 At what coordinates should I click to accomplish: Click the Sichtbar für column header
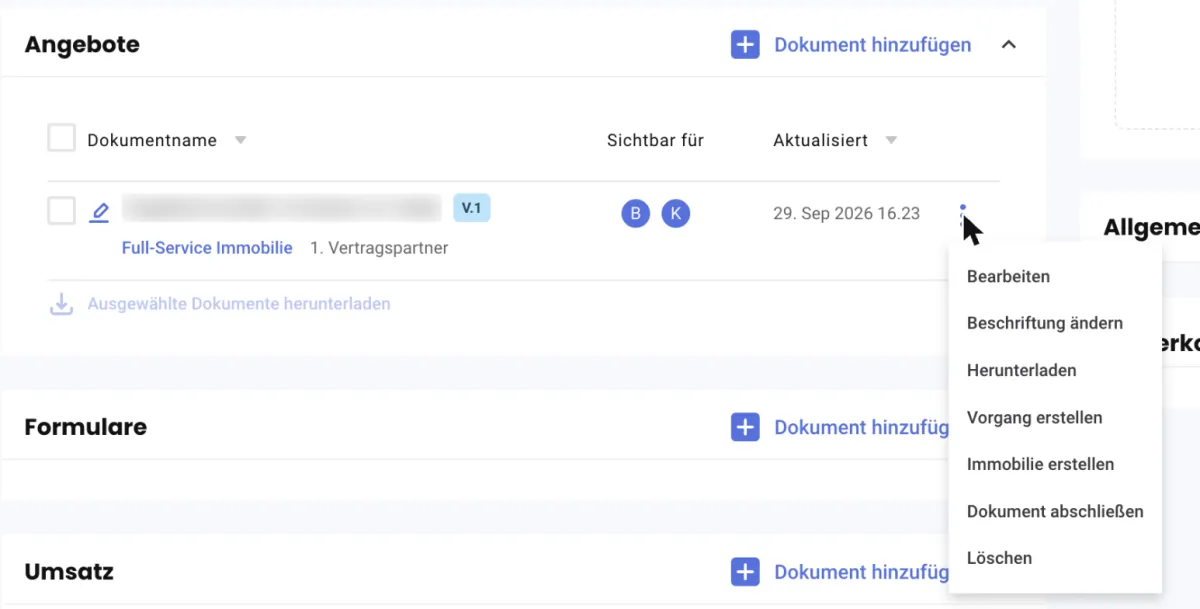click(655, 141)
